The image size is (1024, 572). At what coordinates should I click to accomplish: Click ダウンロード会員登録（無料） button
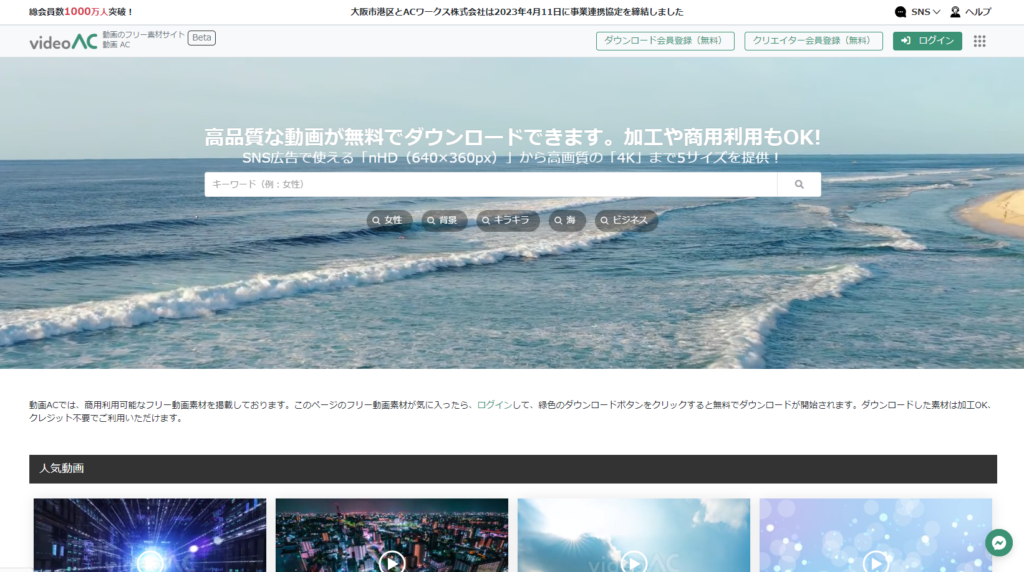[x=665, y=40]
